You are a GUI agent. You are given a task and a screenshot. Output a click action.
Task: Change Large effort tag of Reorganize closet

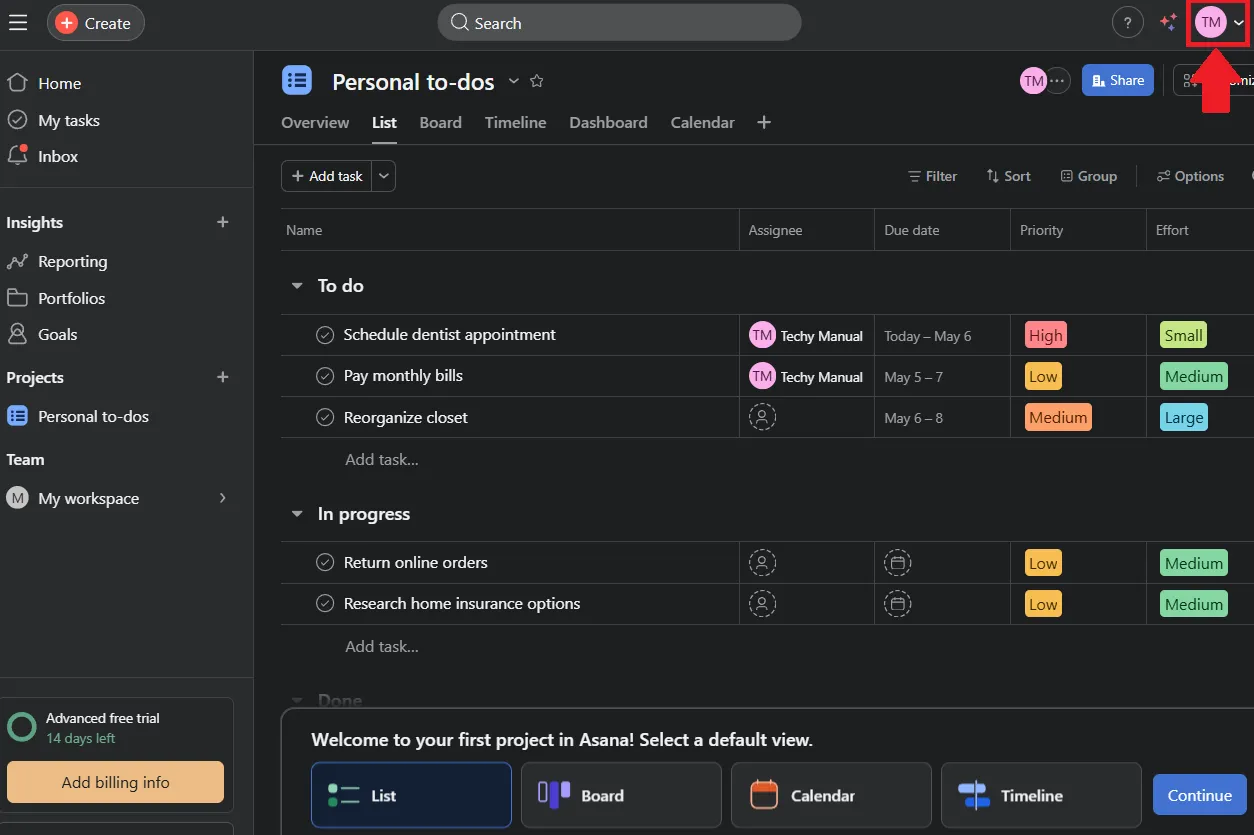(1184, 417)
